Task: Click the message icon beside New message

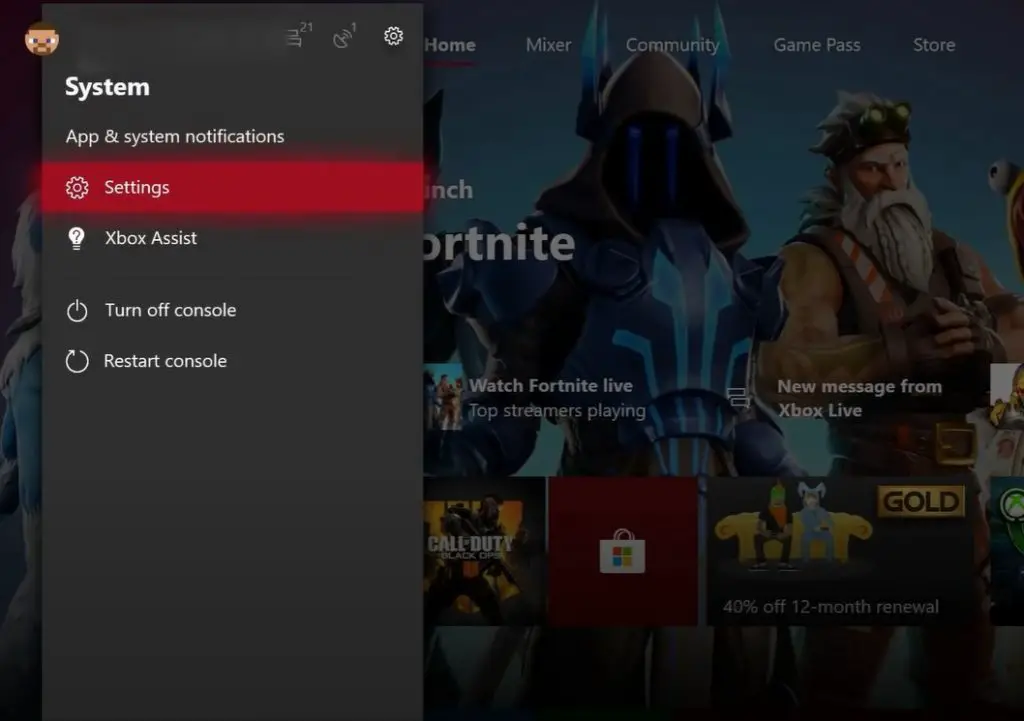Action: (x=738, y=397)
